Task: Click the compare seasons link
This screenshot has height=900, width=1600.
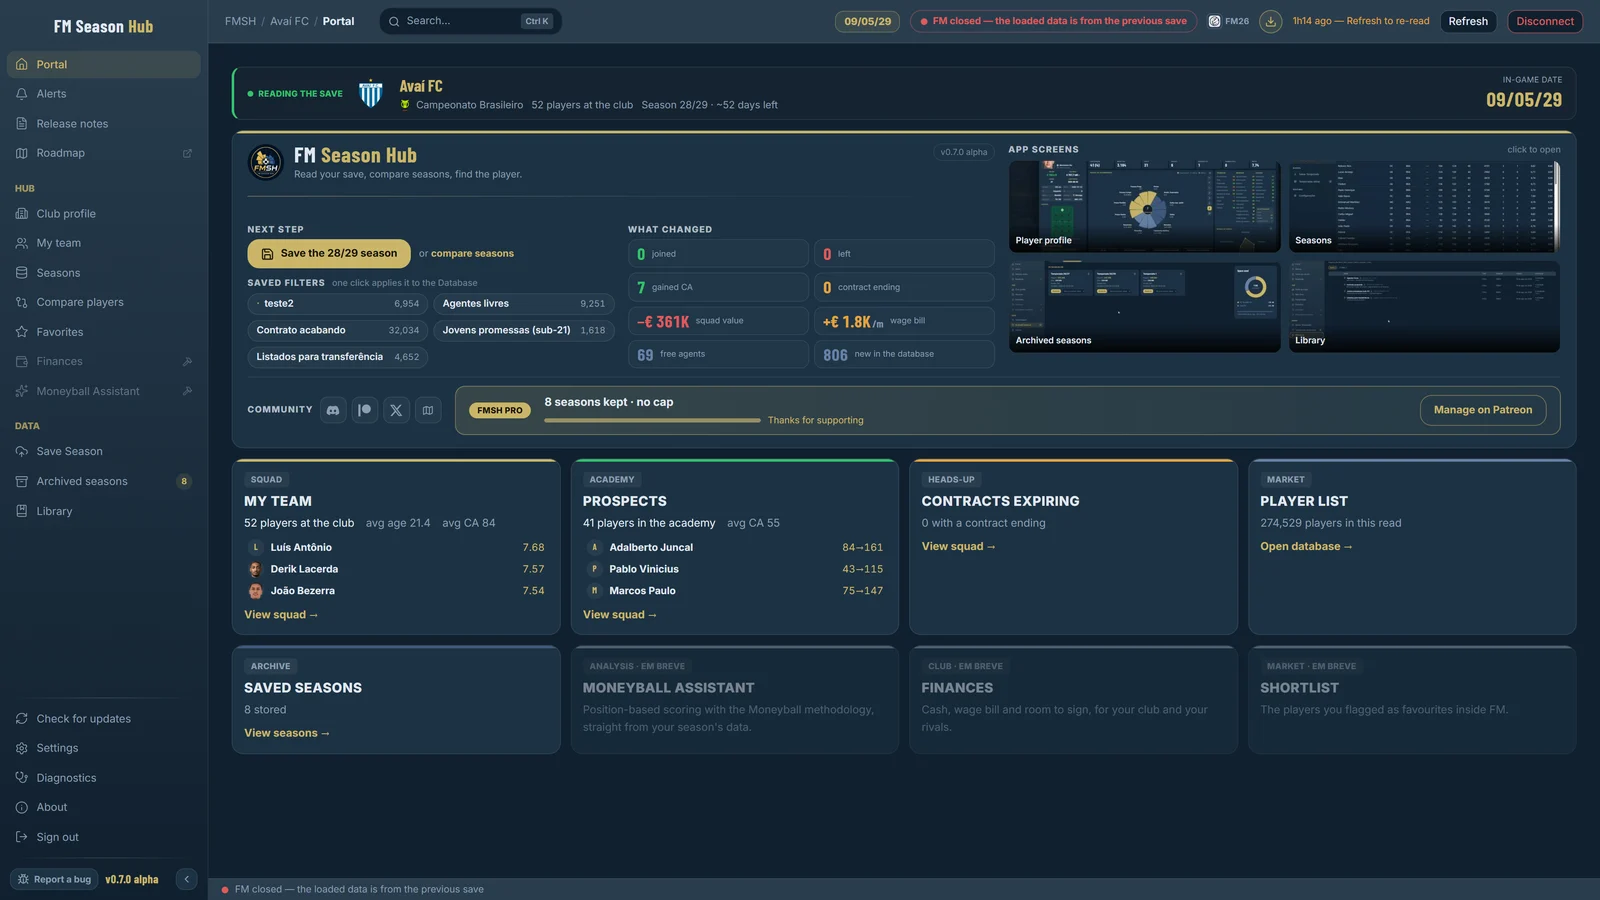Action: 472,254
